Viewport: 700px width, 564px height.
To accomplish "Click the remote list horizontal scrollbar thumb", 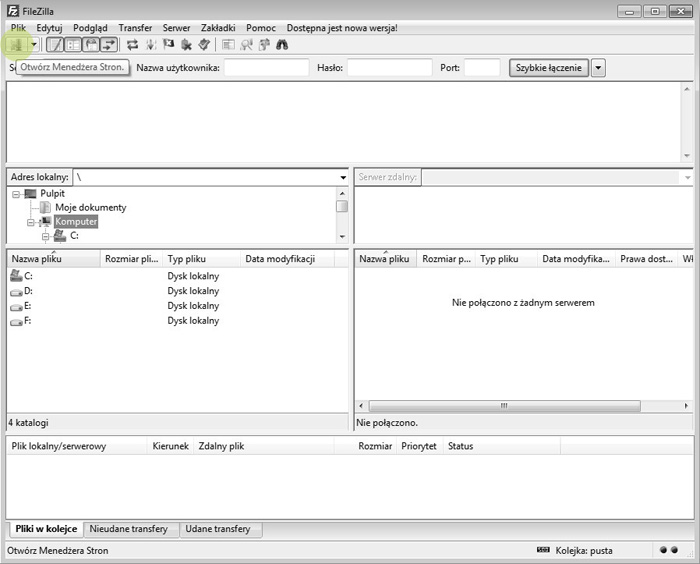I will 504,406.
